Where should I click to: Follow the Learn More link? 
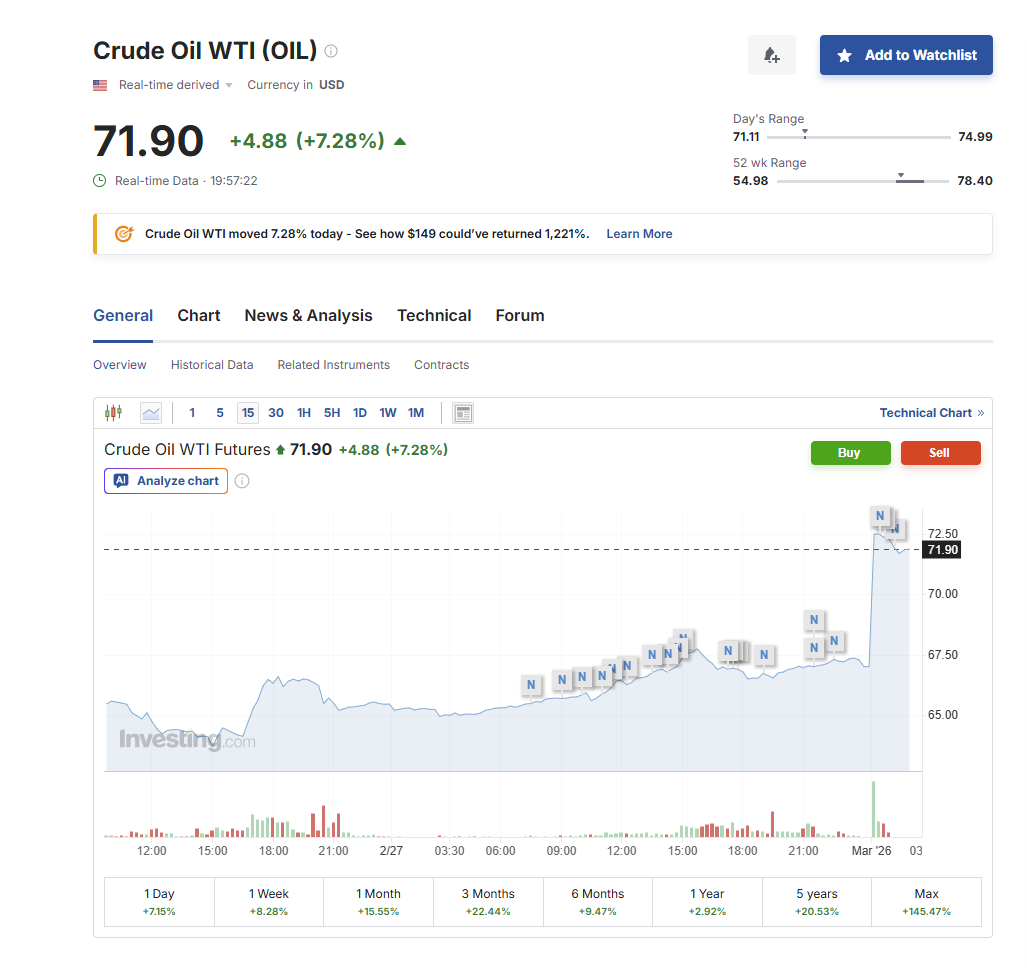[x=639, y=234]
